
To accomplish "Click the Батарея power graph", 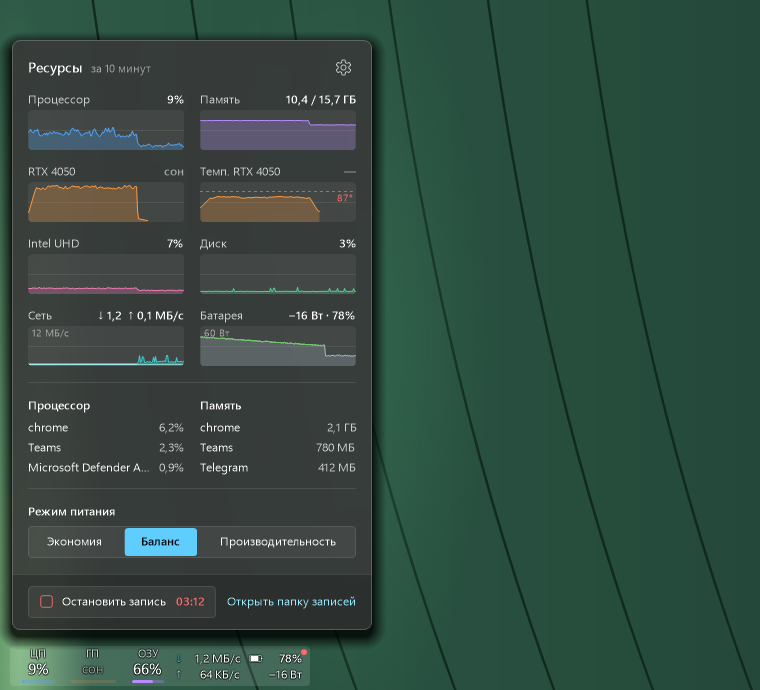I will point(278,346).
